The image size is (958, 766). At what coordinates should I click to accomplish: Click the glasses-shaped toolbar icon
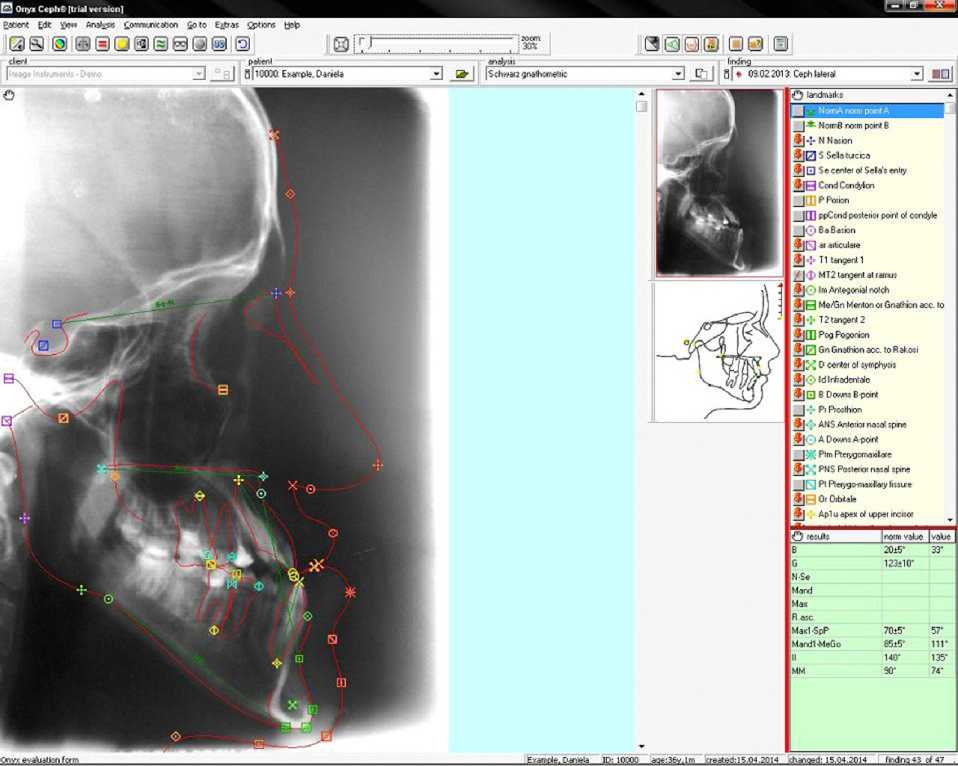pyautogui.click(x=180, y=43)
